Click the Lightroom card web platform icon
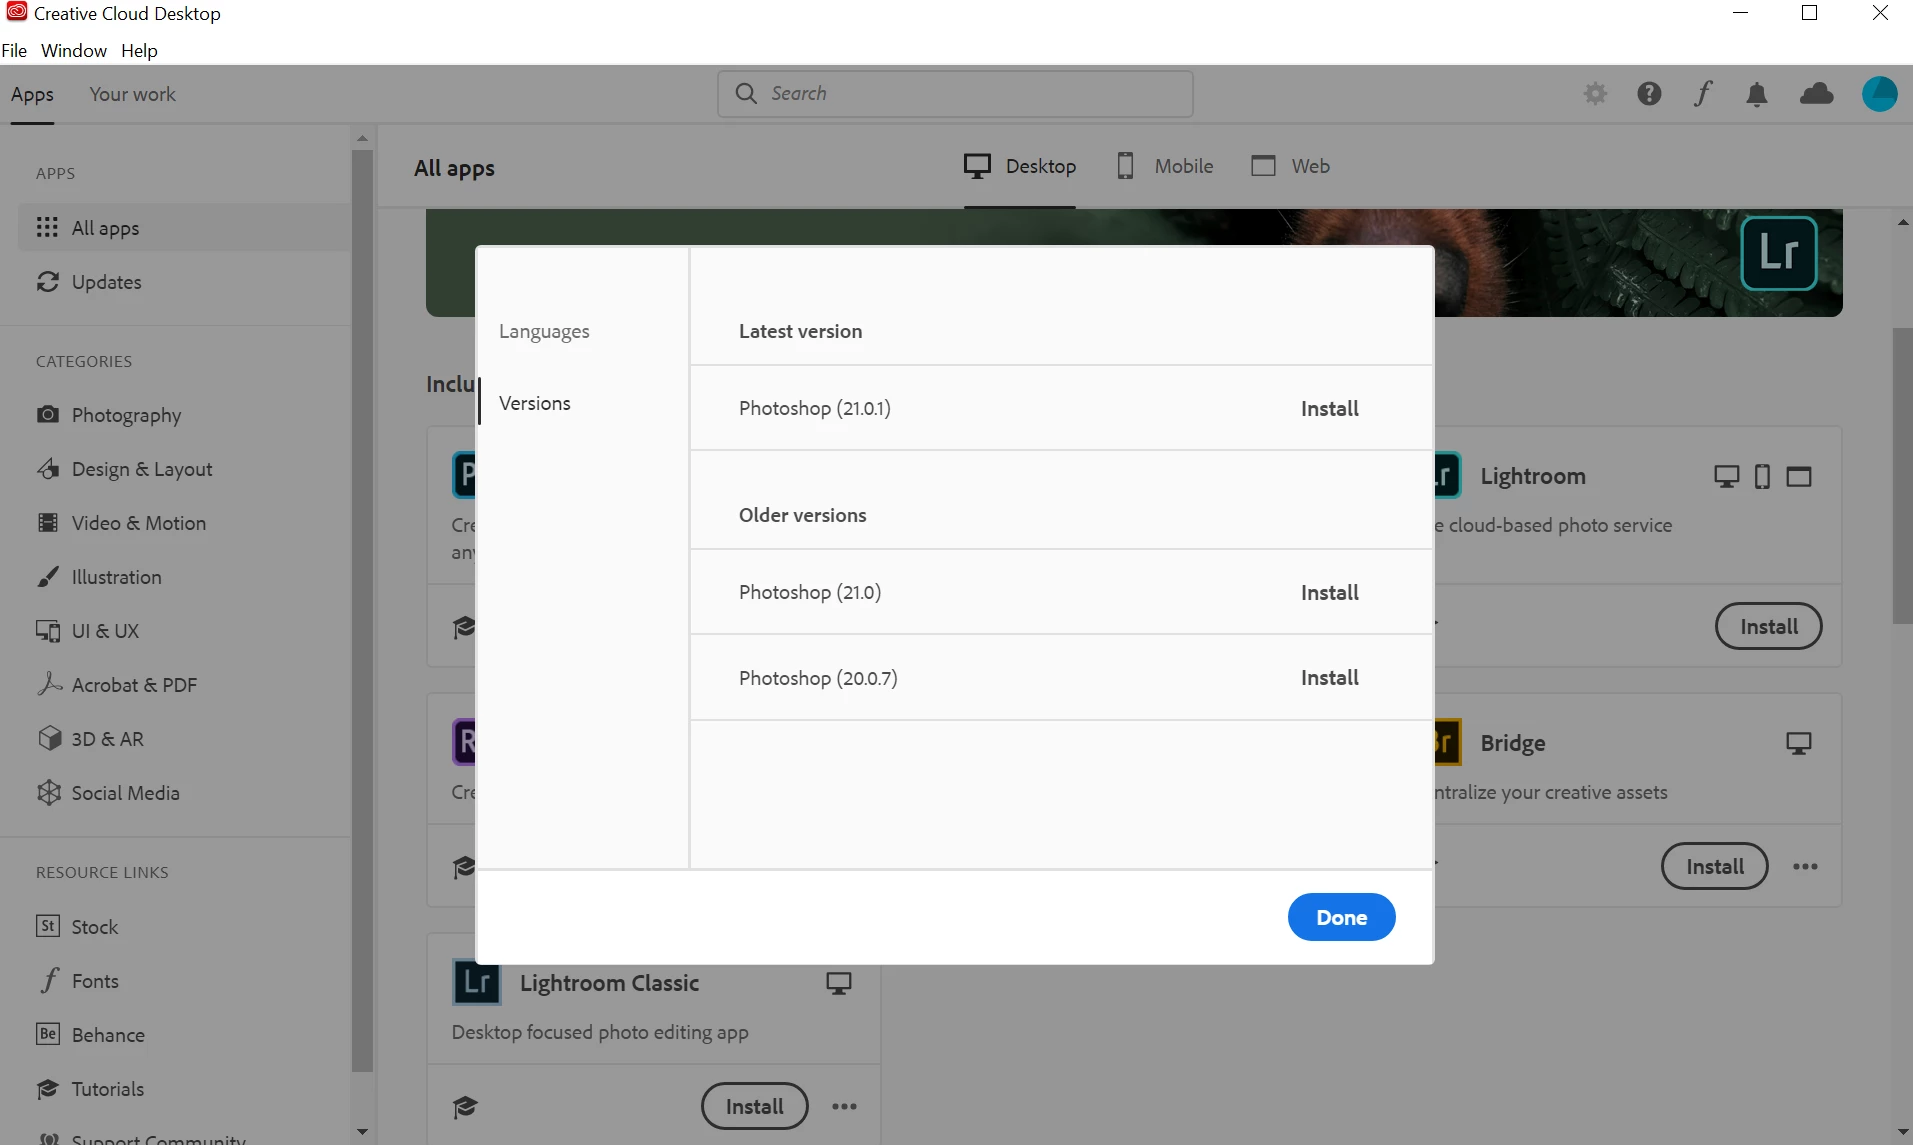 1799,477
